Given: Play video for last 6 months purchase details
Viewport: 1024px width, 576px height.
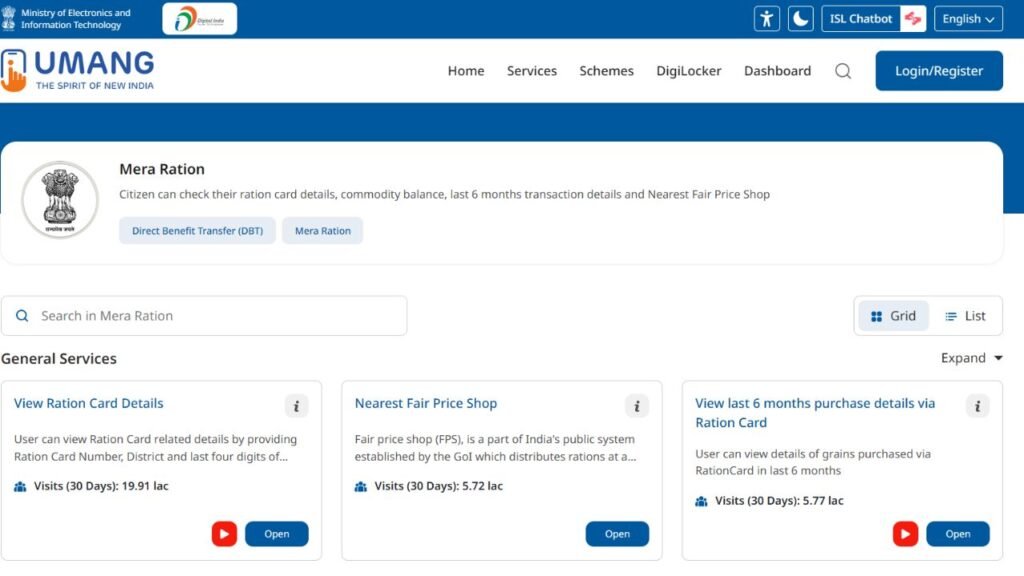Looking at the screenshot, I should coord(905,534).
